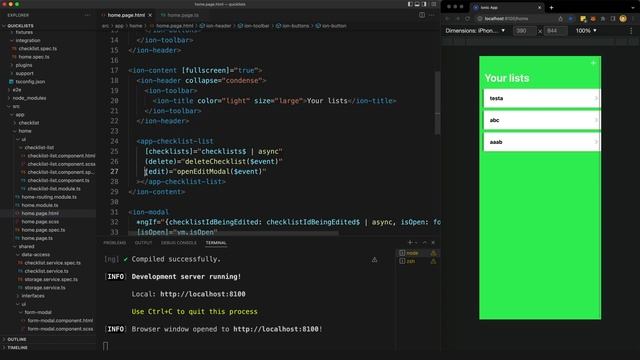Screen dimensions: 640x360
Task: Close the home.page.html editor tab
Action: 150,15
